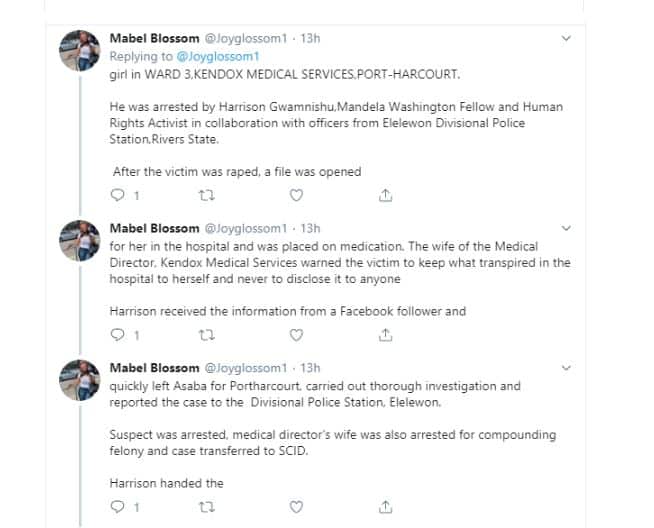Open Mabel Blossom's profile from first tweet name
The height and width of the screenshot is (528, 654).
coord(153,39)
